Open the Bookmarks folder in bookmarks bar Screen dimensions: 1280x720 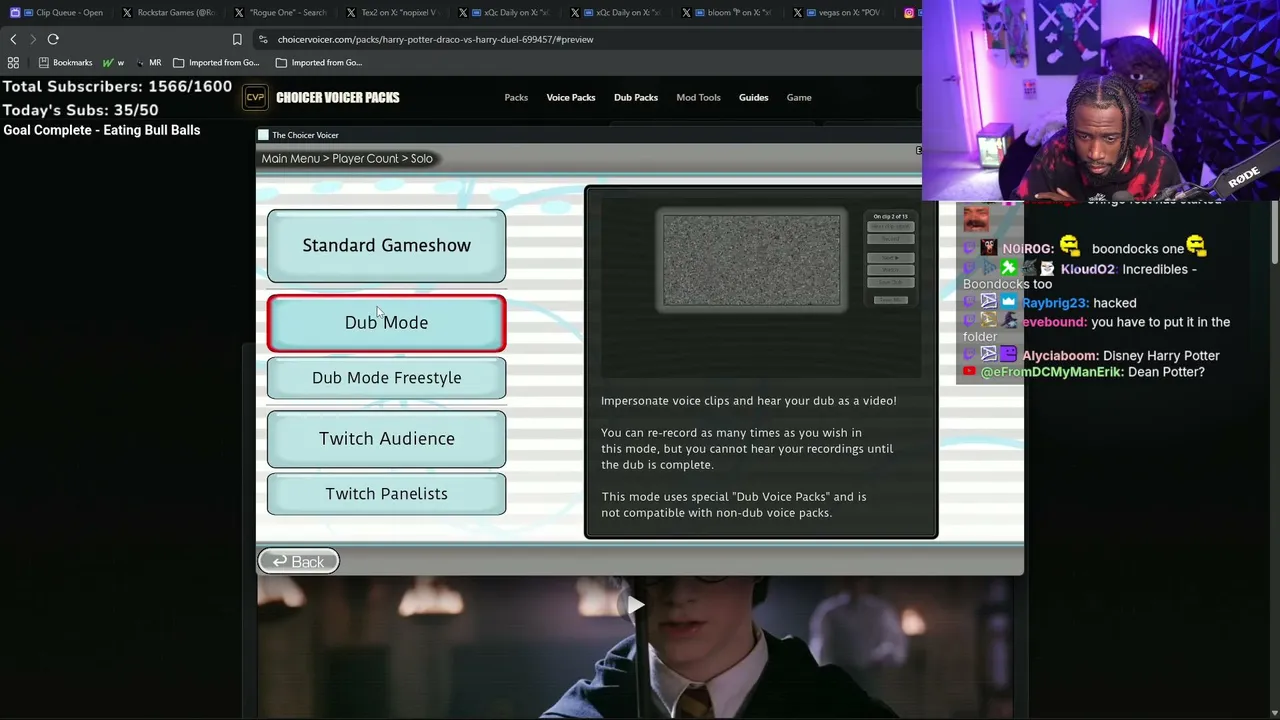pyautogui.click(x=65, y=62)
